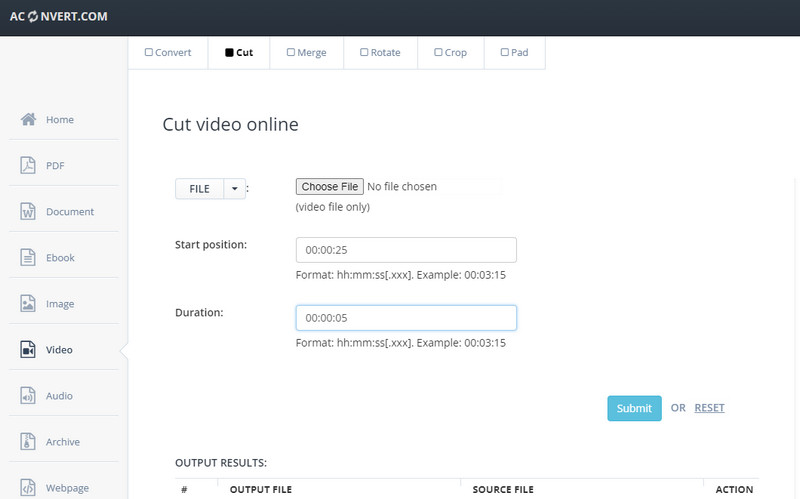Screen dimensions: 800x499
Task: Open the Webpage icon in sidebar
Action: point(28,488)
